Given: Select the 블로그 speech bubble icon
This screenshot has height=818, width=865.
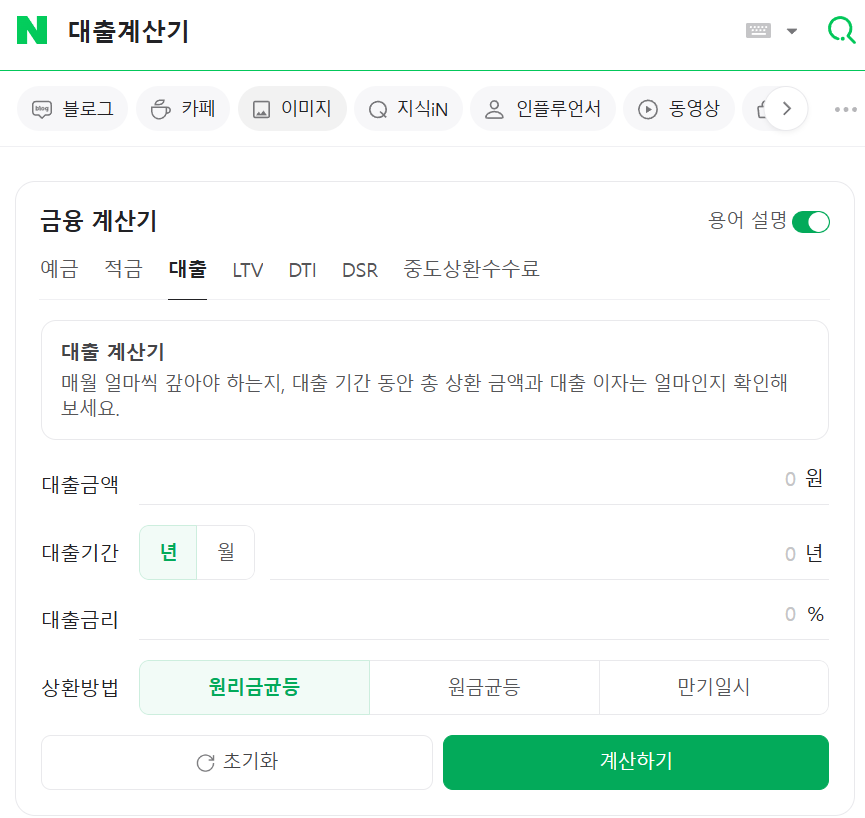Looking at the screenshot, I should (41, 110).
